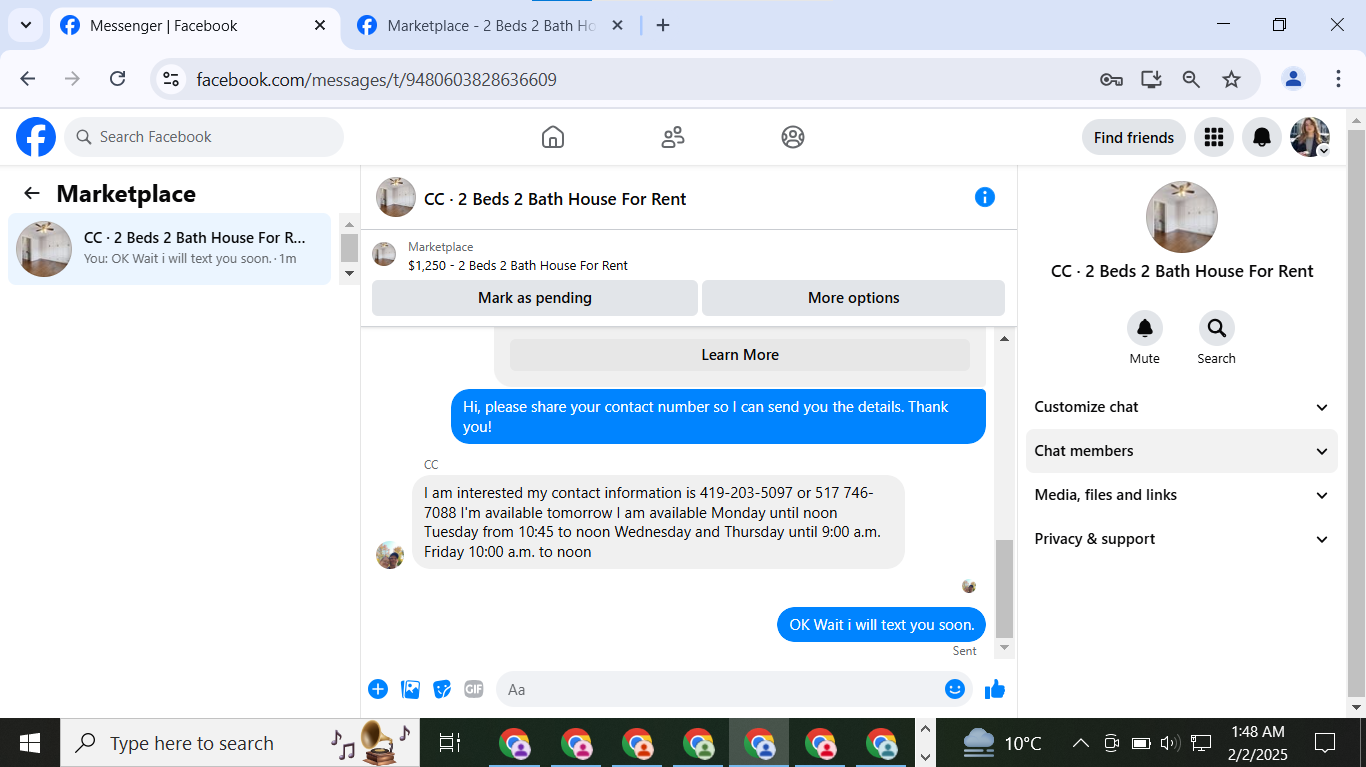Open the emoji picker smiley icon
Screen dimensions: 1366x767
[955, 689]
